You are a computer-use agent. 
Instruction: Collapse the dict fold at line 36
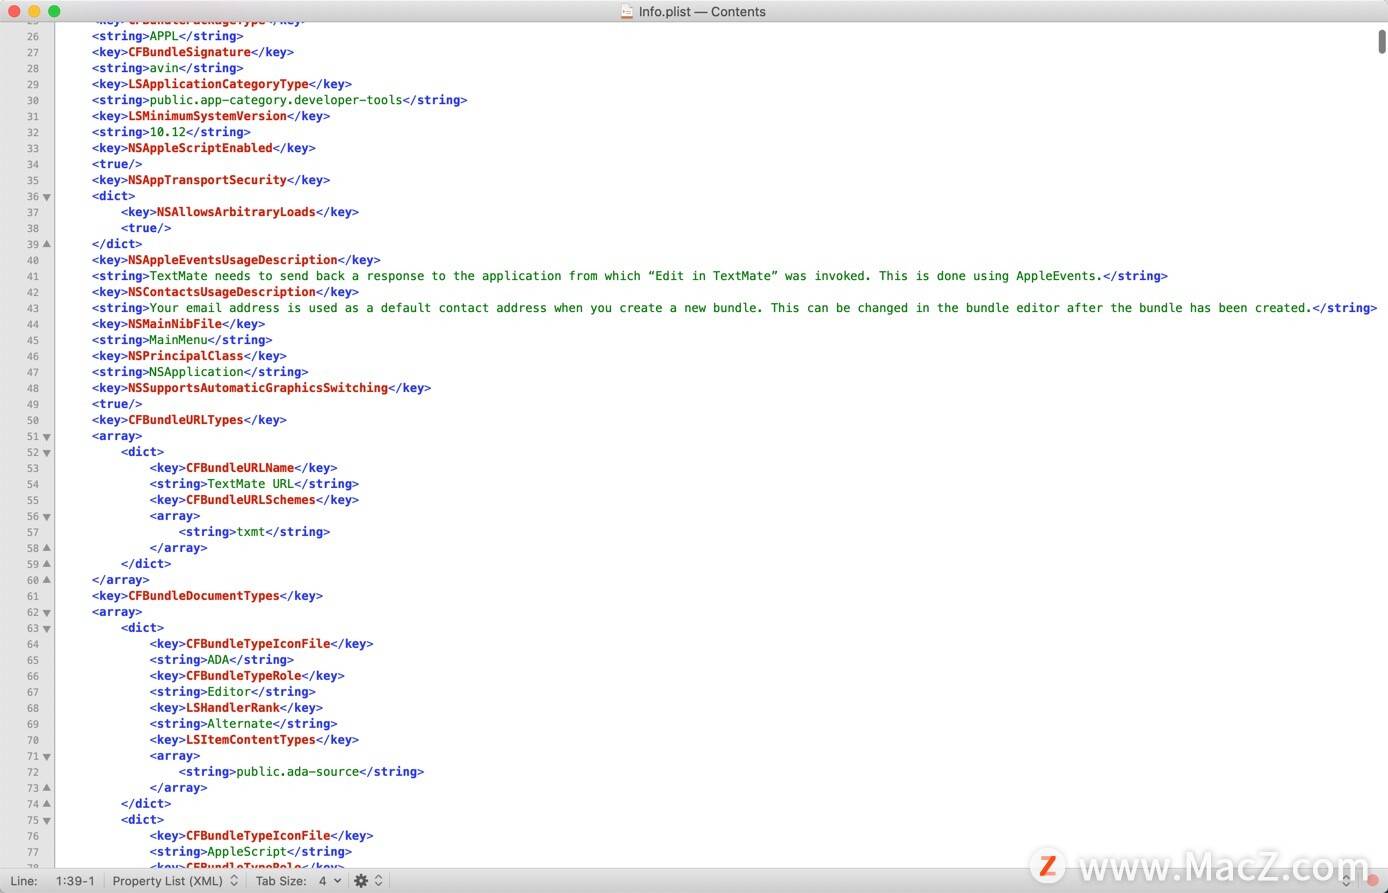[47, 197]
